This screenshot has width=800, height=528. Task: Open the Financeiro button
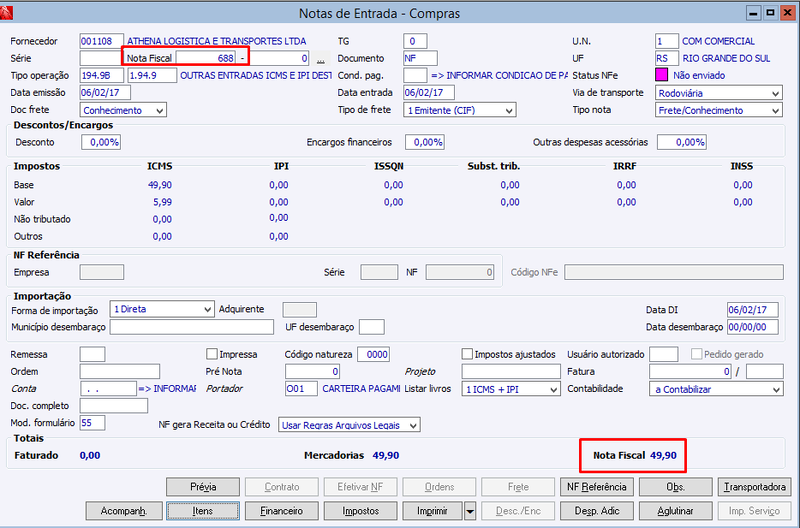click(x=282, y=511)
